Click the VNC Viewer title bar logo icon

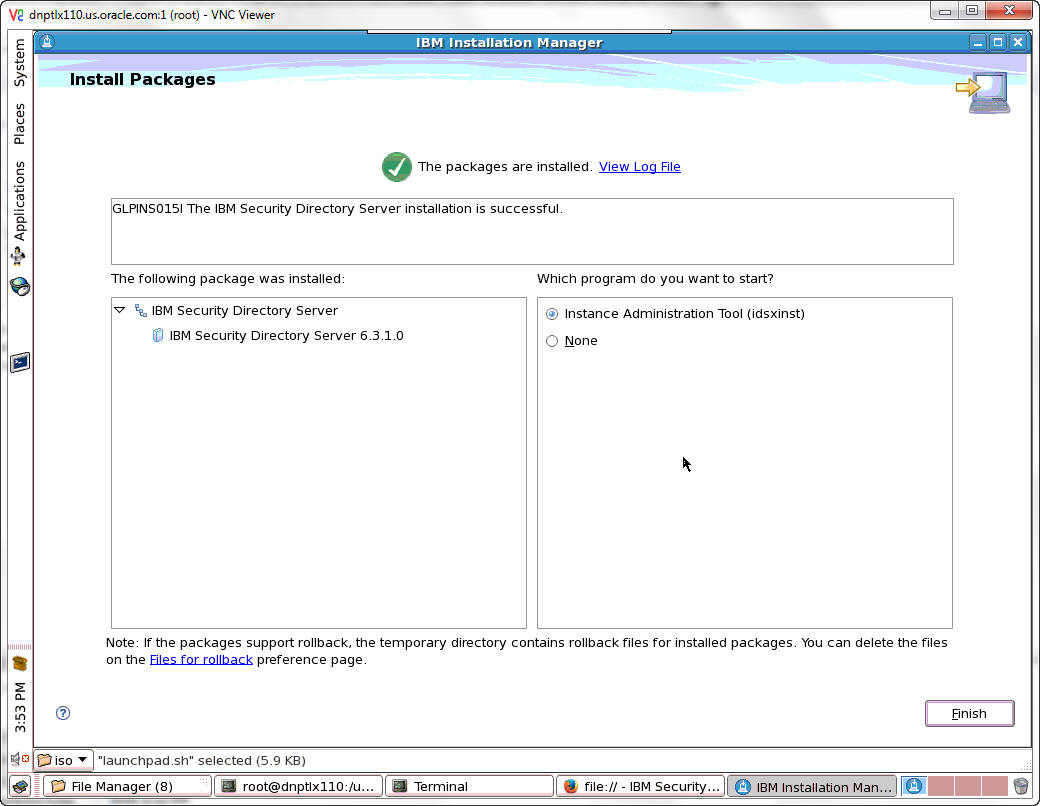coord(16,14)
